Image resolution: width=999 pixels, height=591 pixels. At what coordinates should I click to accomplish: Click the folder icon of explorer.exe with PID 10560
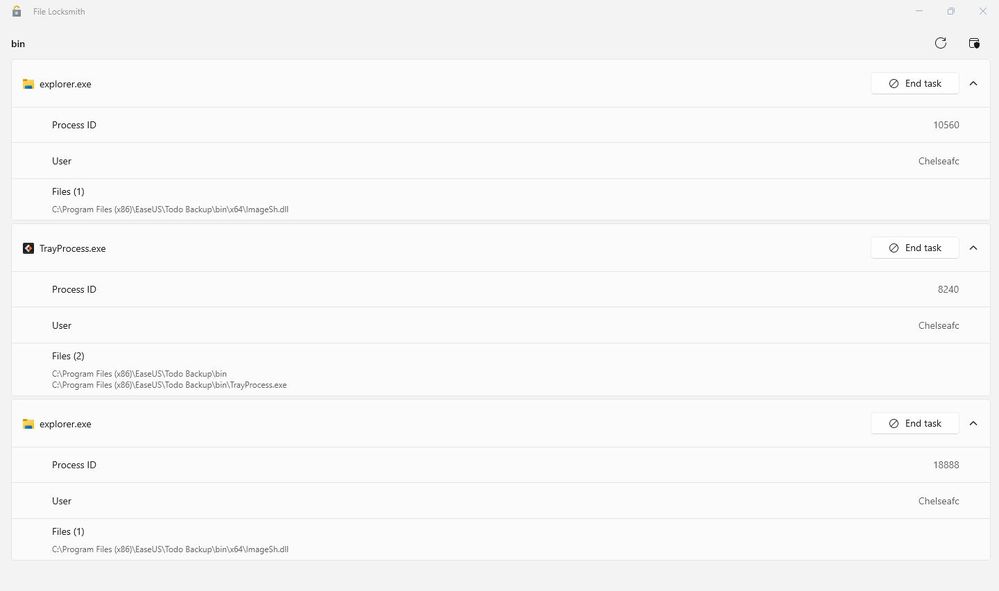click(28, 84)
